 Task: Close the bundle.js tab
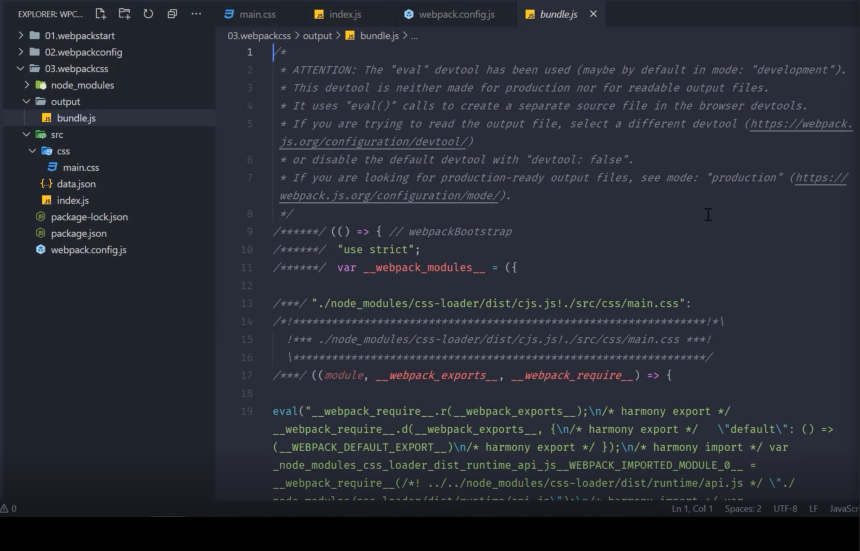tap(593, 14)
